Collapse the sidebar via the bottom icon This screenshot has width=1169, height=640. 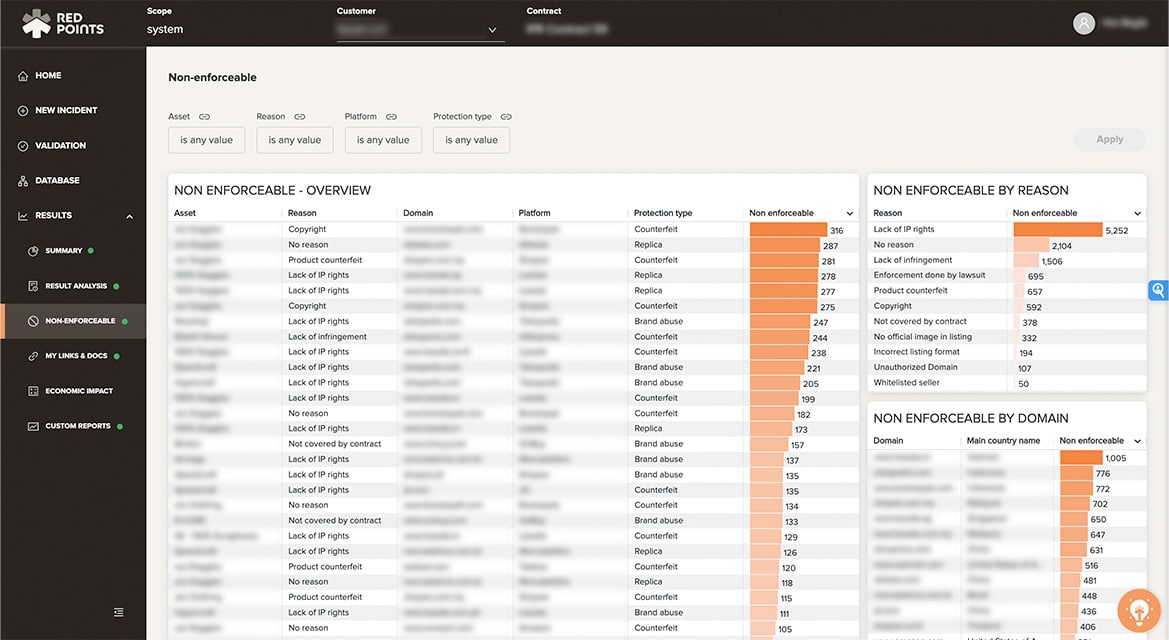(118, 611)
